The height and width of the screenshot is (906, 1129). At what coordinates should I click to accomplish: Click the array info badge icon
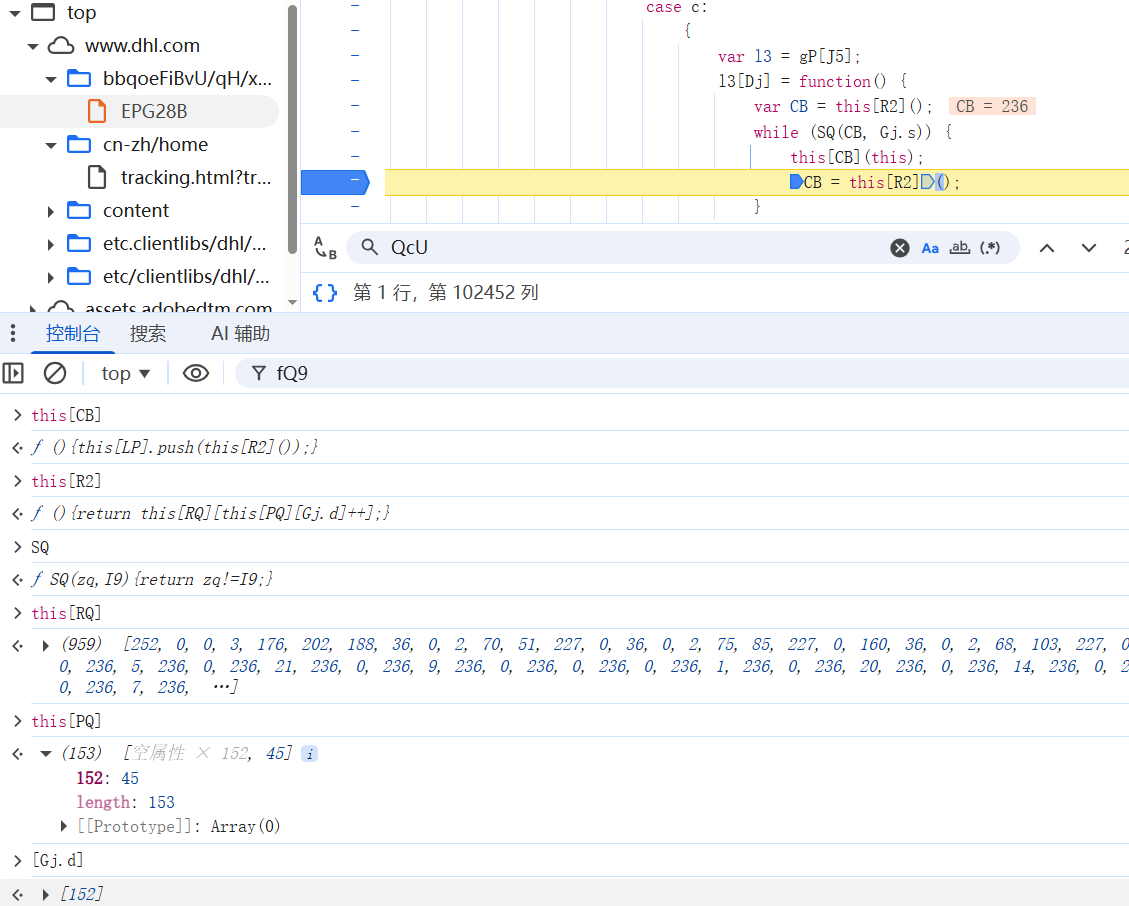pyautogui.click(x=310, y=753)
